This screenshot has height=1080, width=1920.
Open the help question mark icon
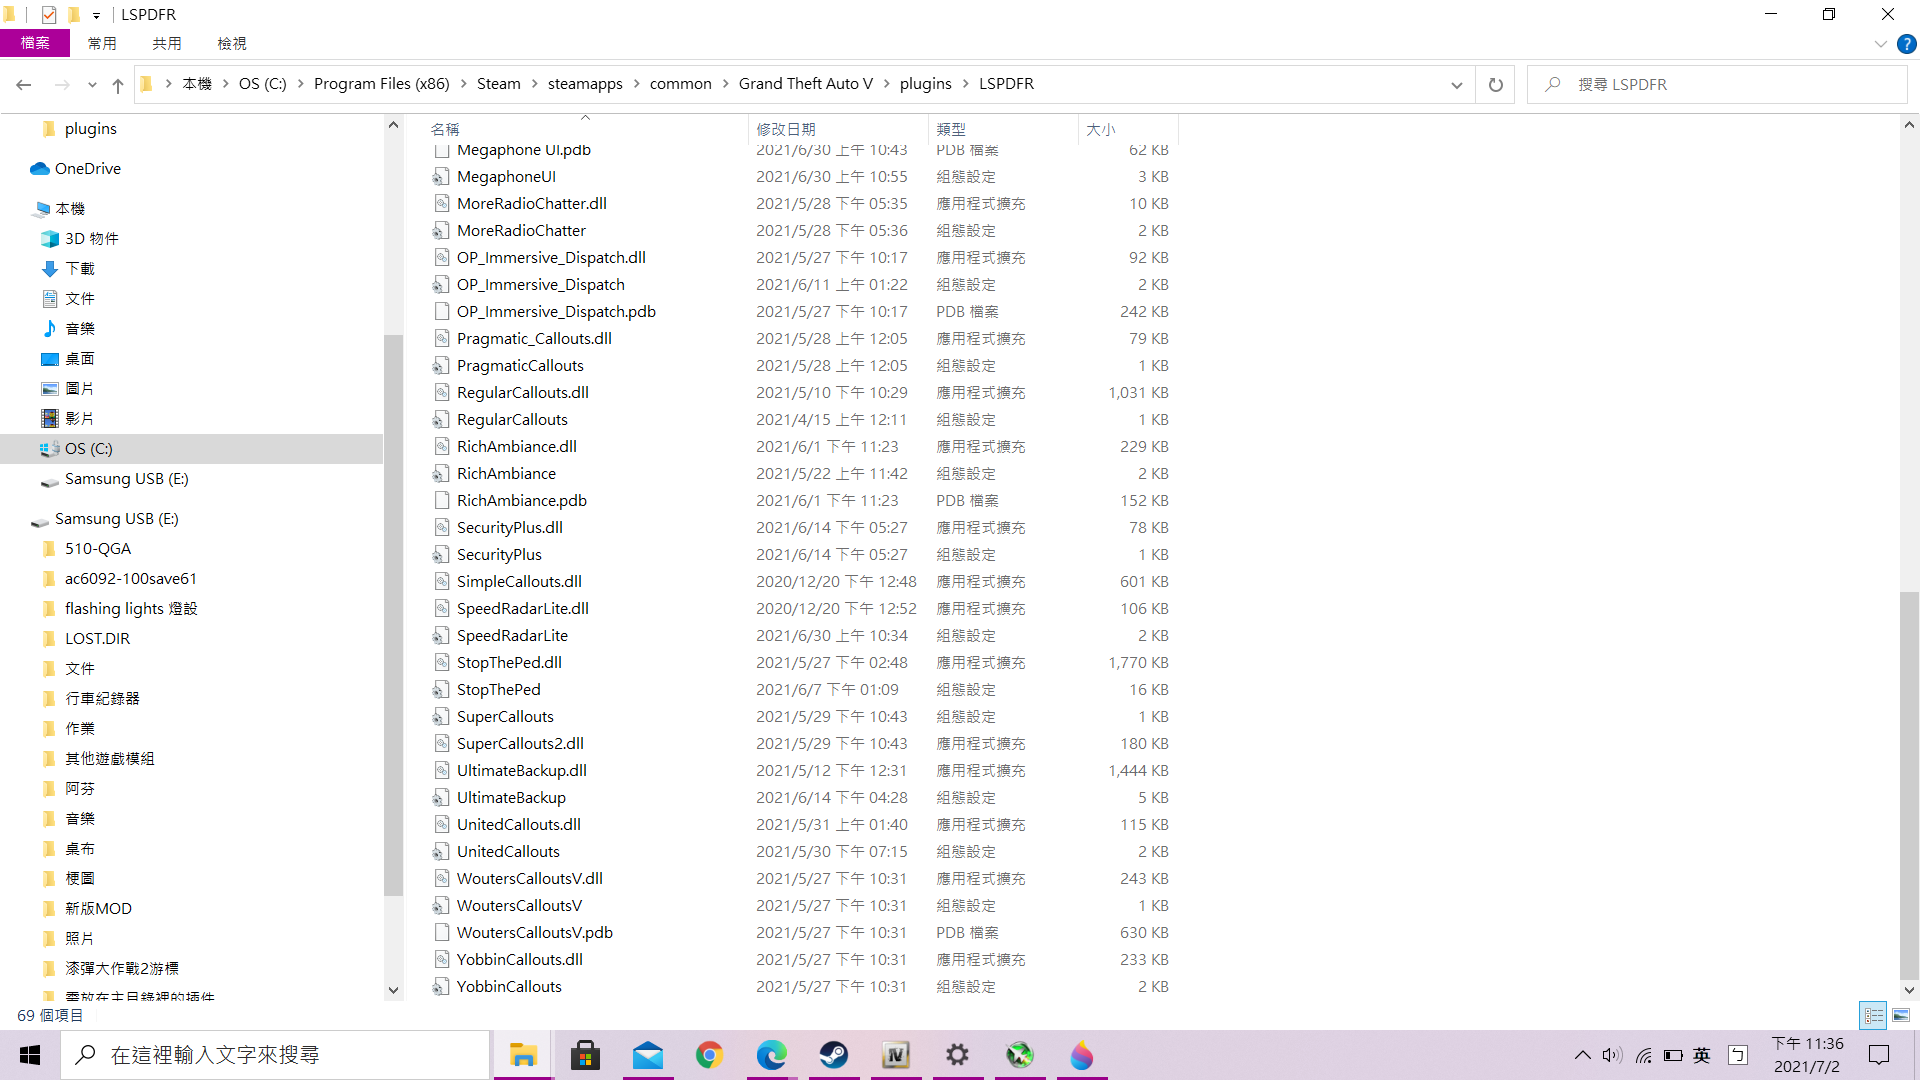[1906, 44]
